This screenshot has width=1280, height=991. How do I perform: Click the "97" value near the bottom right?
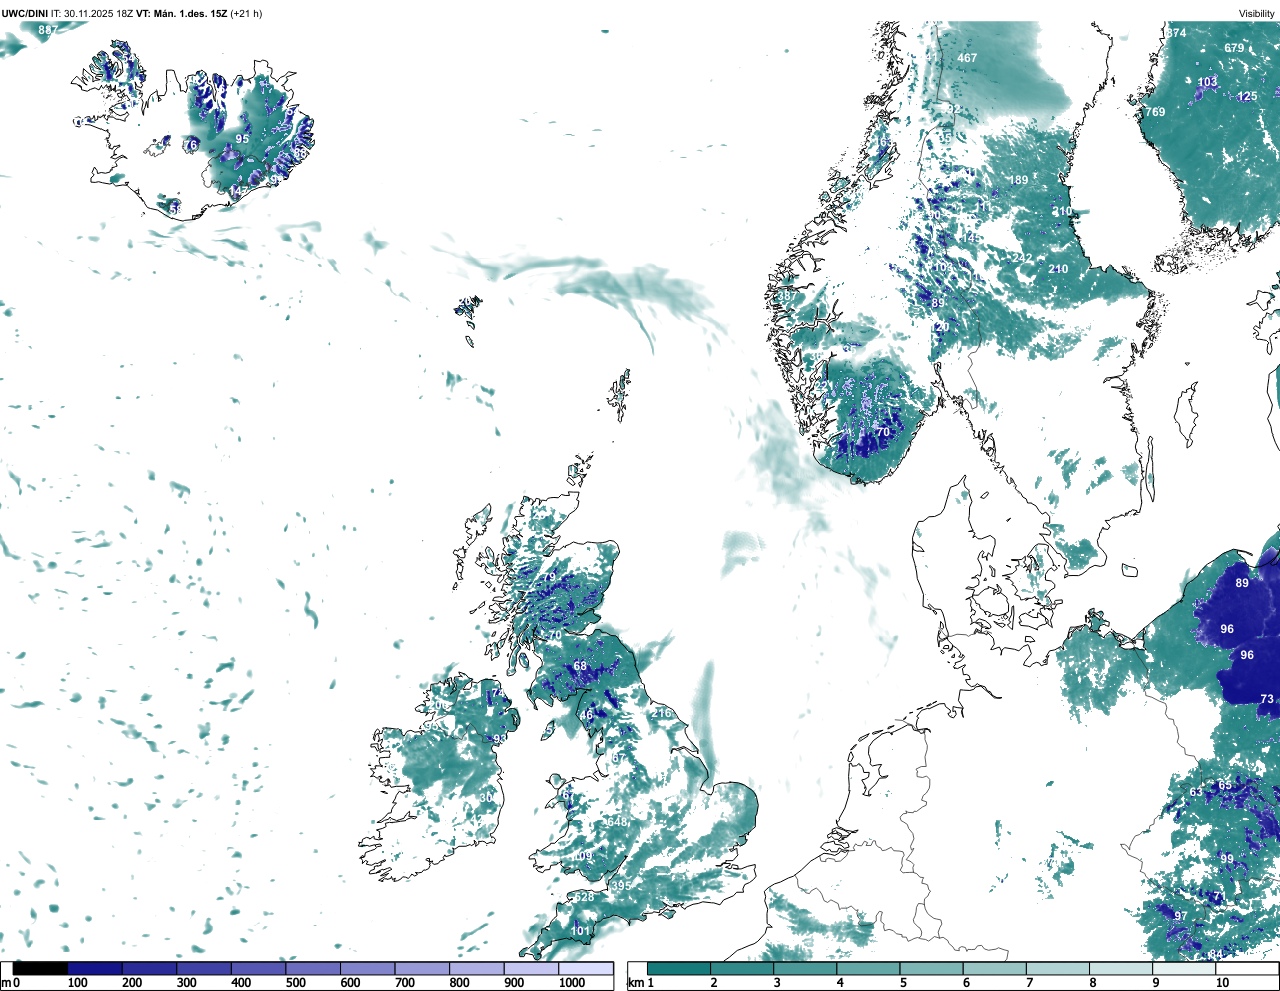click(x=1181, y=916)
